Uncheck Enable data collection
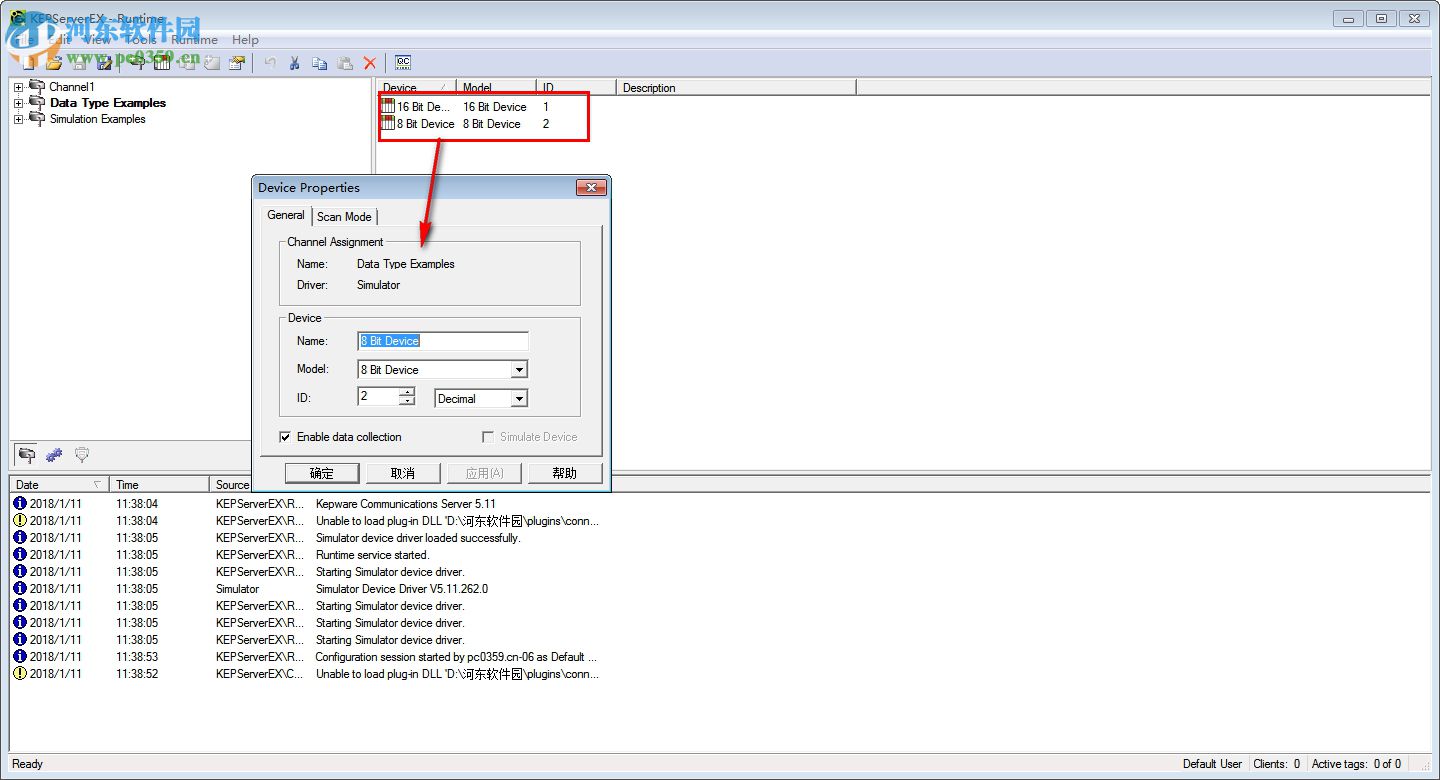The height and width of the screenshot is (780, 1440). pos(285,437)
